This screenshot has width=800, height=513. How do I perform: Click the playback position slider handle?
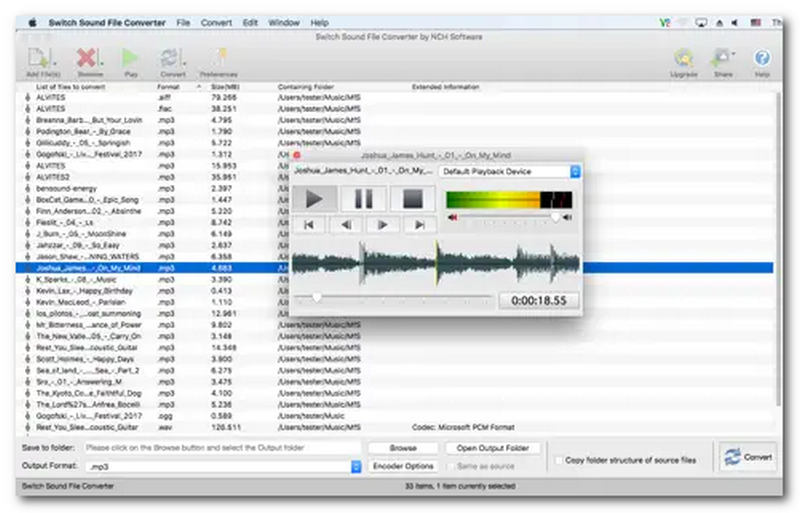point(317,297)
